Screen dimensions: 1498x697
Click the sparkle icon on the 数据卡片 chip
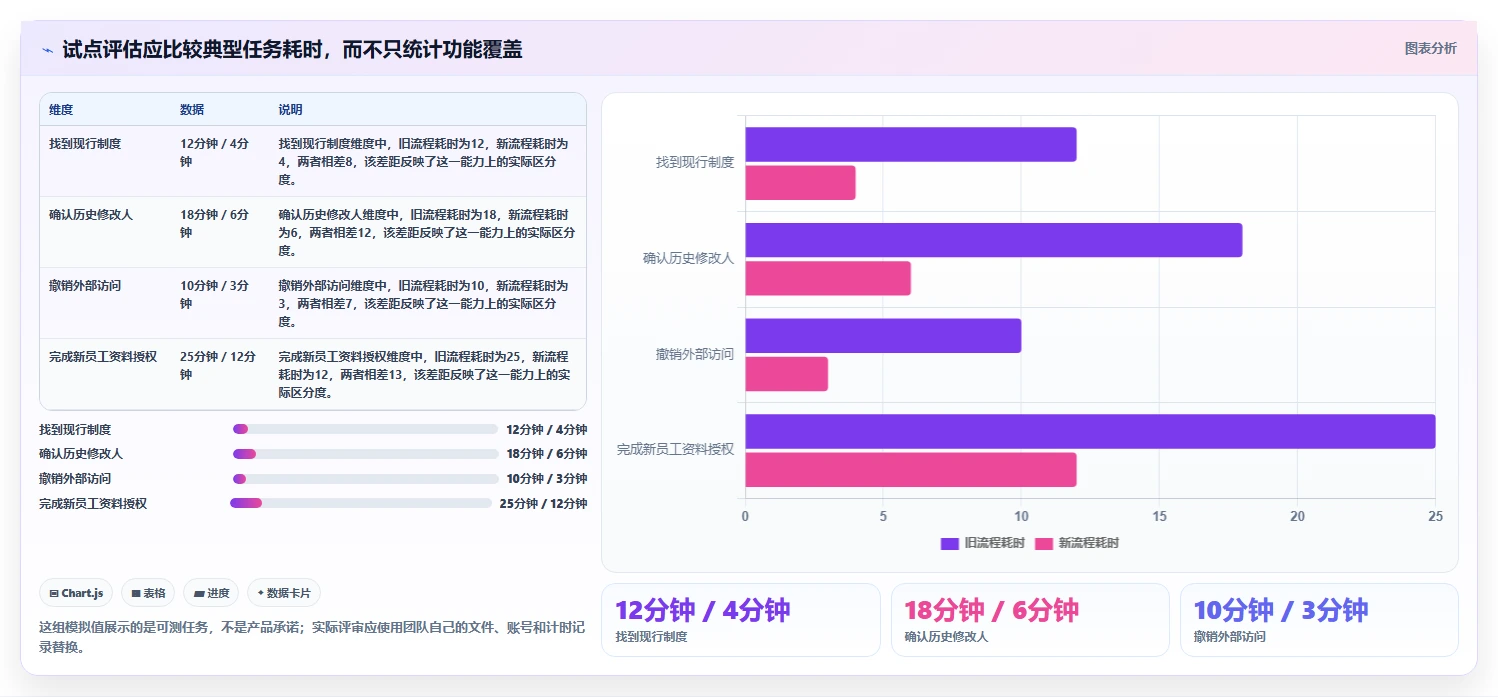260,593
